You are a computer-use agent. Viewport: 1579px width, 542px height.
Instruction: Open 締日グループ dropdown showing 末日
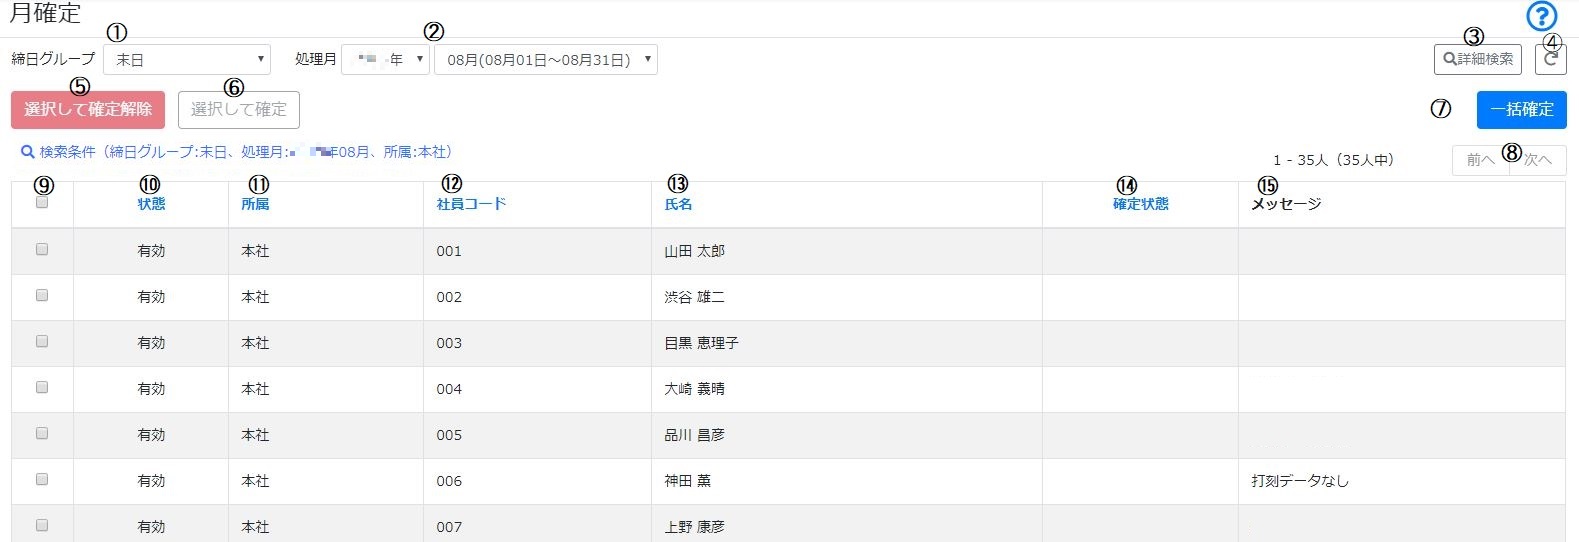(187, 60)
